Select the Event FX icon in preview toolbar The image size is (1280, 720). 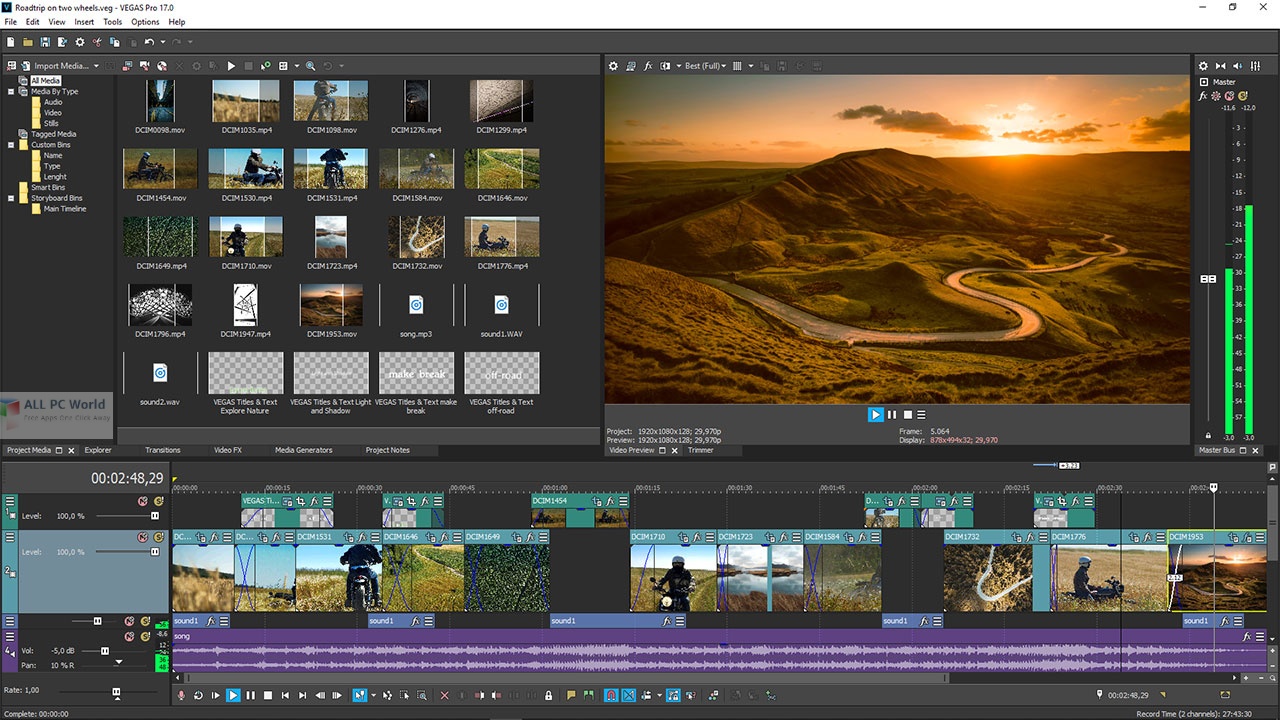(x=648, y=65)
